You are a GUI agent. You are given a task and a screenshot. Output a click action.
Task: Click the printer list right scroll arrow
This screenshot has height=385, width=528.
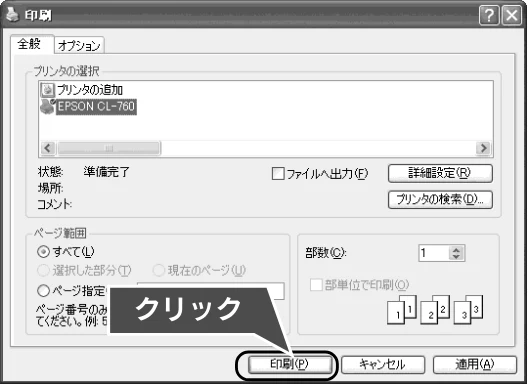484,148
